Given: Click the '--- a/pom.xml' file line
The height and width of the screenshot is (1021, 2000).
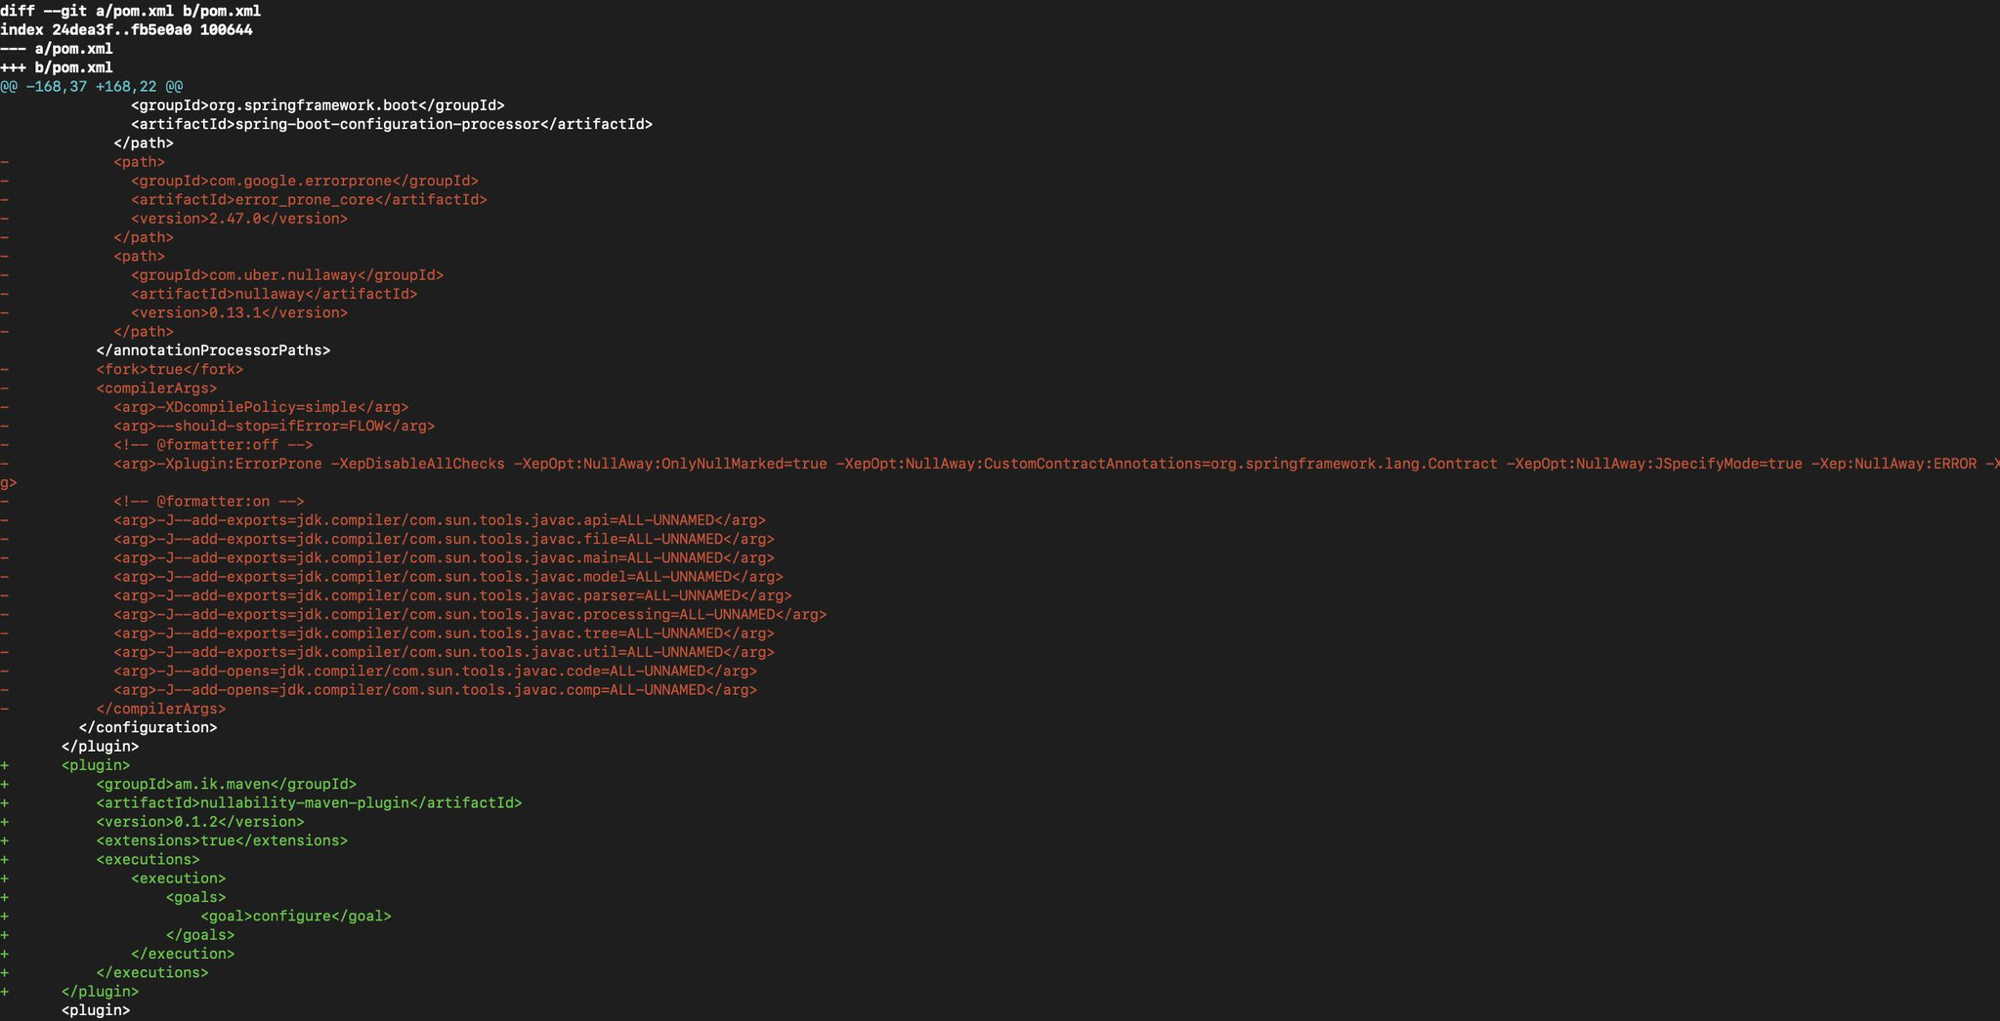Looking at the screenshot, I should (x=57, y=49).
